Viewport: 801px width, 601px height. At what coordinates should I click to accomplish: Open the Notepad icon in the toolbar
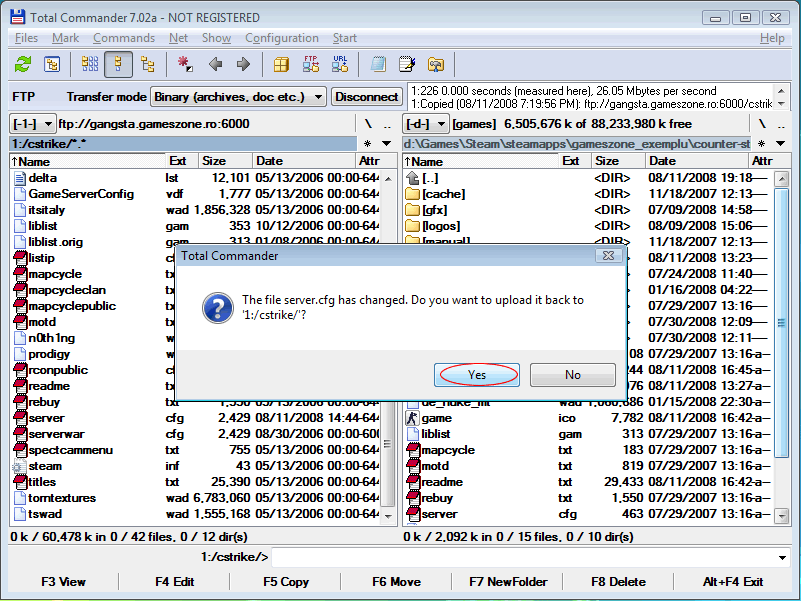click(378, 65)
